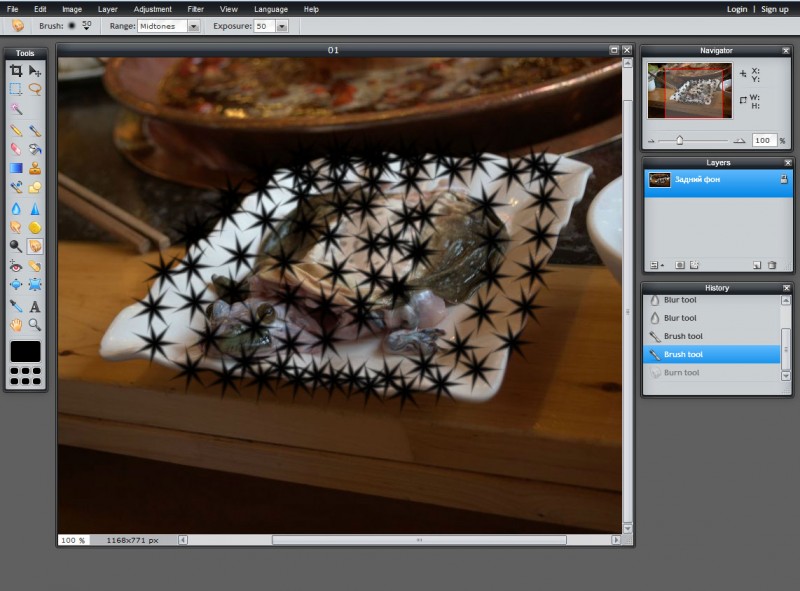Select the Gradient tool
Image resolution: width=800 pixels, height=591 pixels.
[16, 168]
